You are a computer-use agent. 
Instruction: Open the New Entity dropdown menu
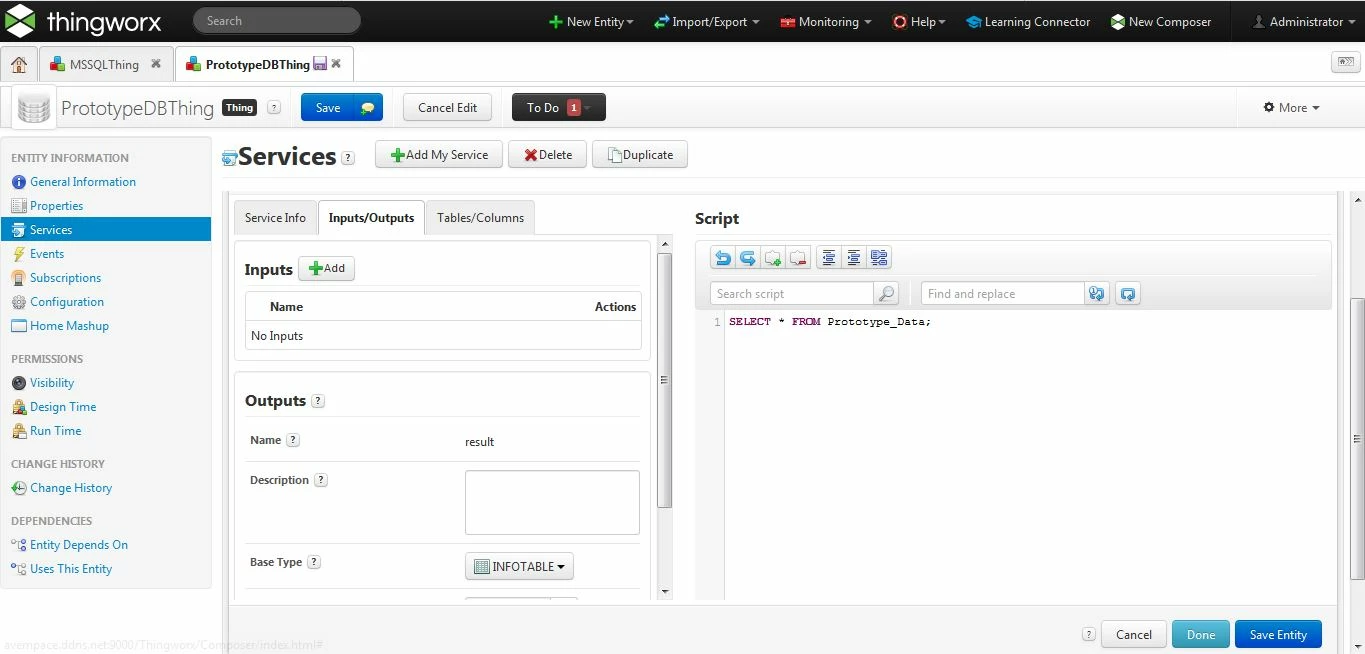tap(591, 22)
